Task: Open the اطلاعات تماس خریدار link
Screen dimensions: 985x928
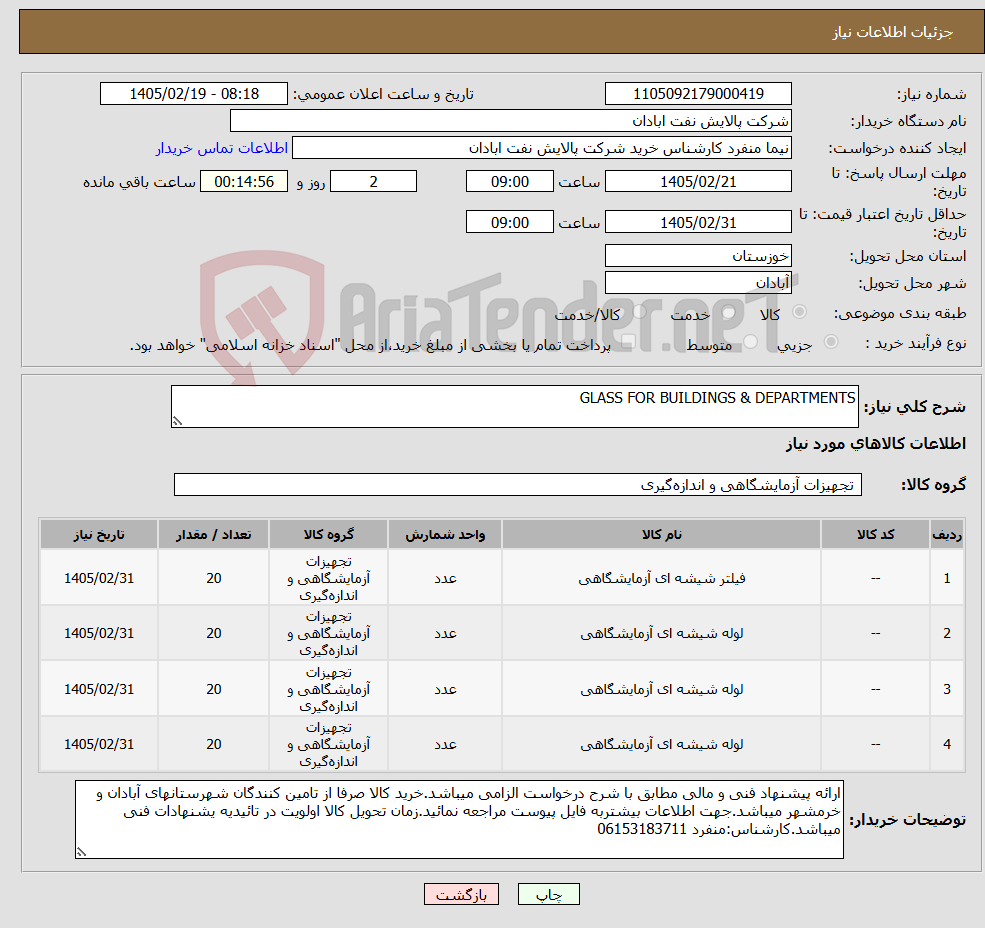Action: tap(222, 148)
